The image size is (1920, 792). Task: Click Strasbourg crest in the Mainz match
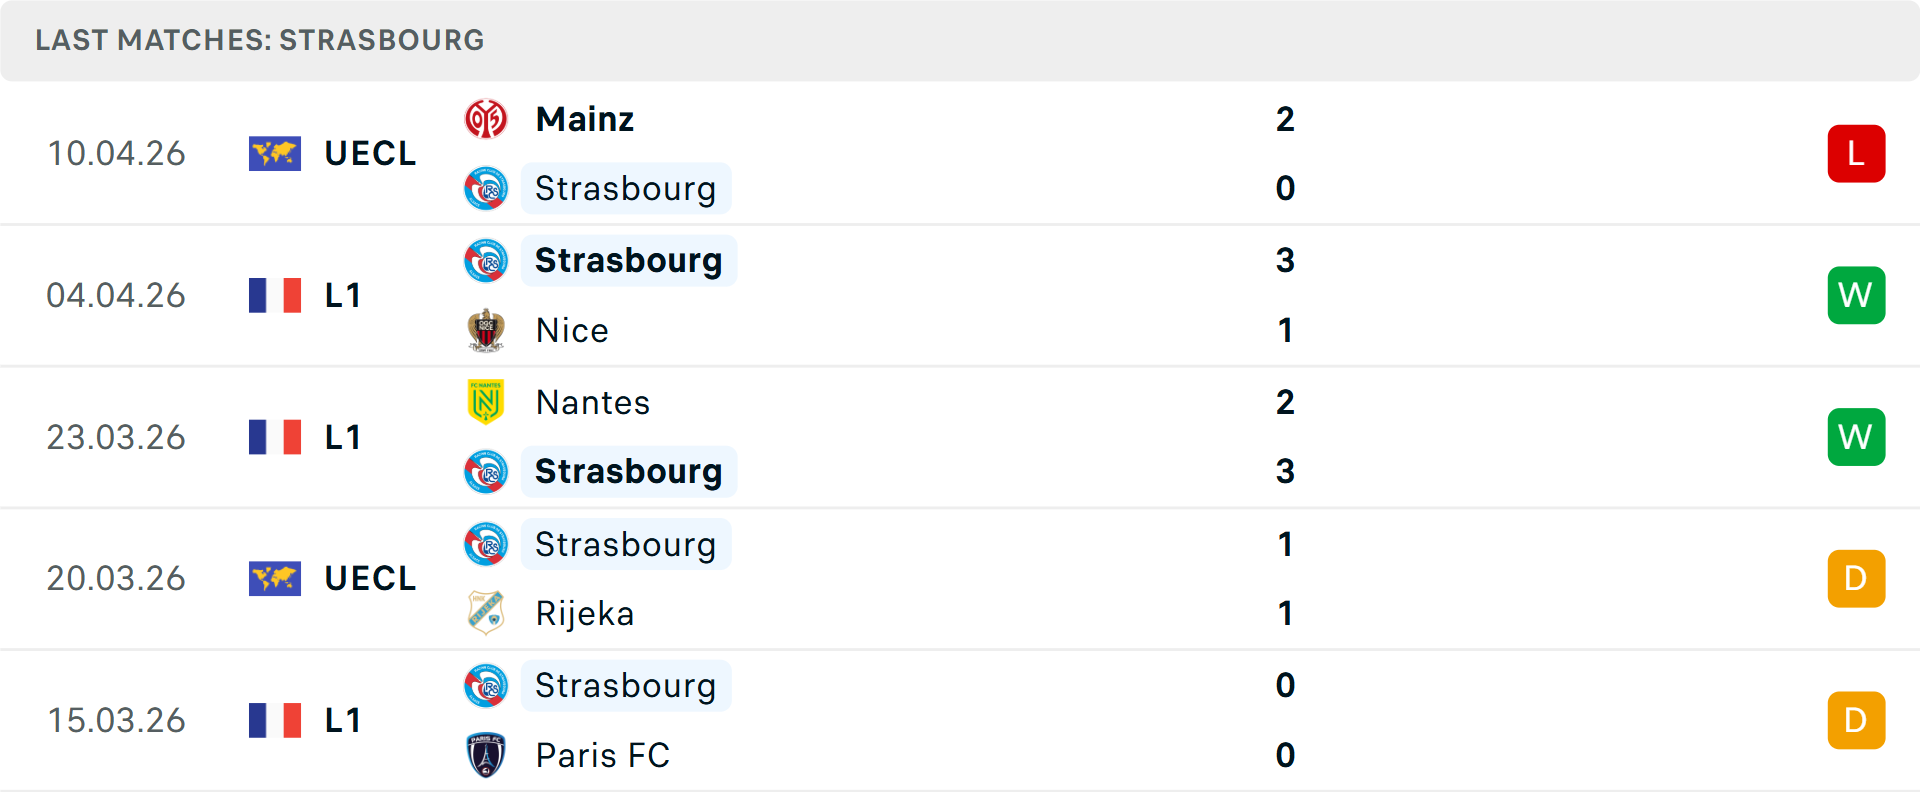pyautogui.click(x=486, y=188)
